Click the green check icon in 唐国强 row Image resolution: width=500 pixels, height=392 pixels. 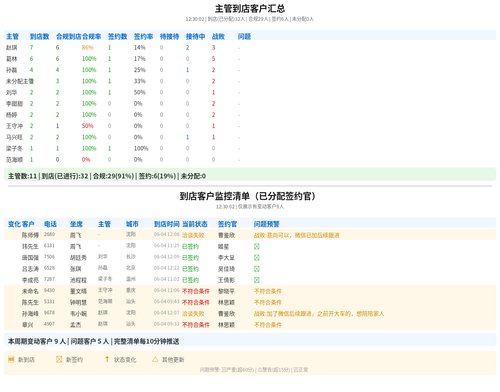pos(256,258)
